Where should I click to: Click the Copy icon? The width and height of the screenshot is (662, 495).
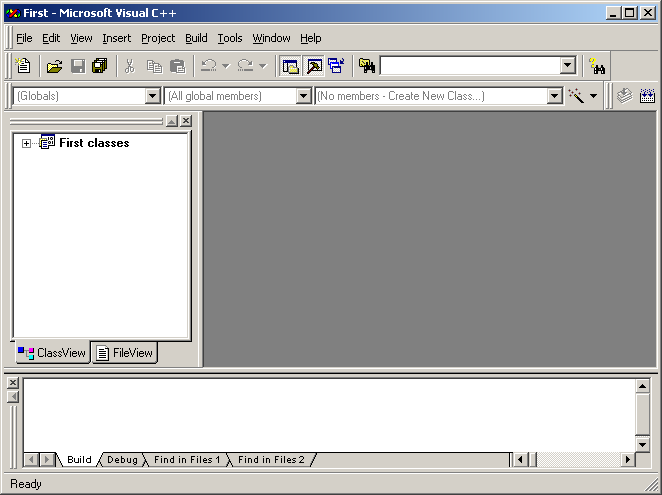154,66
